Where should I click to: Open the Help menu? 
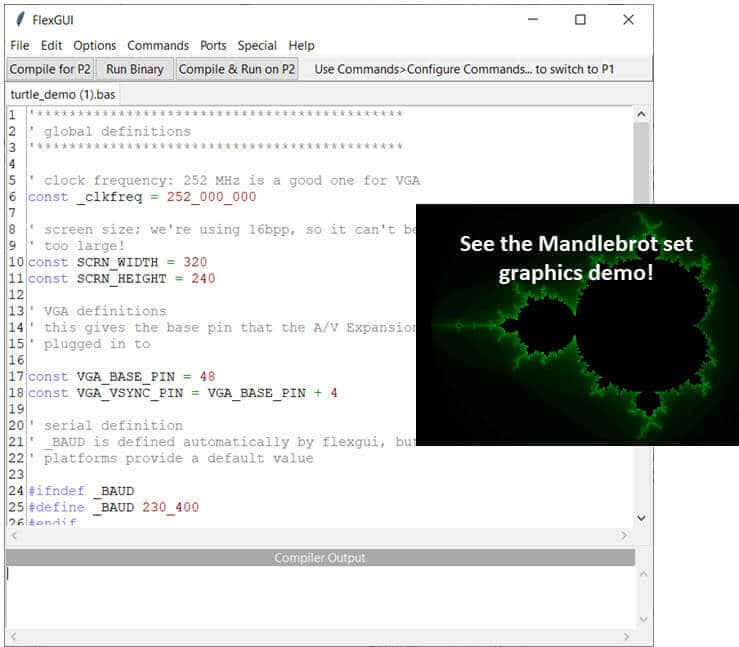pyautogui.click(x=301, y=45)
